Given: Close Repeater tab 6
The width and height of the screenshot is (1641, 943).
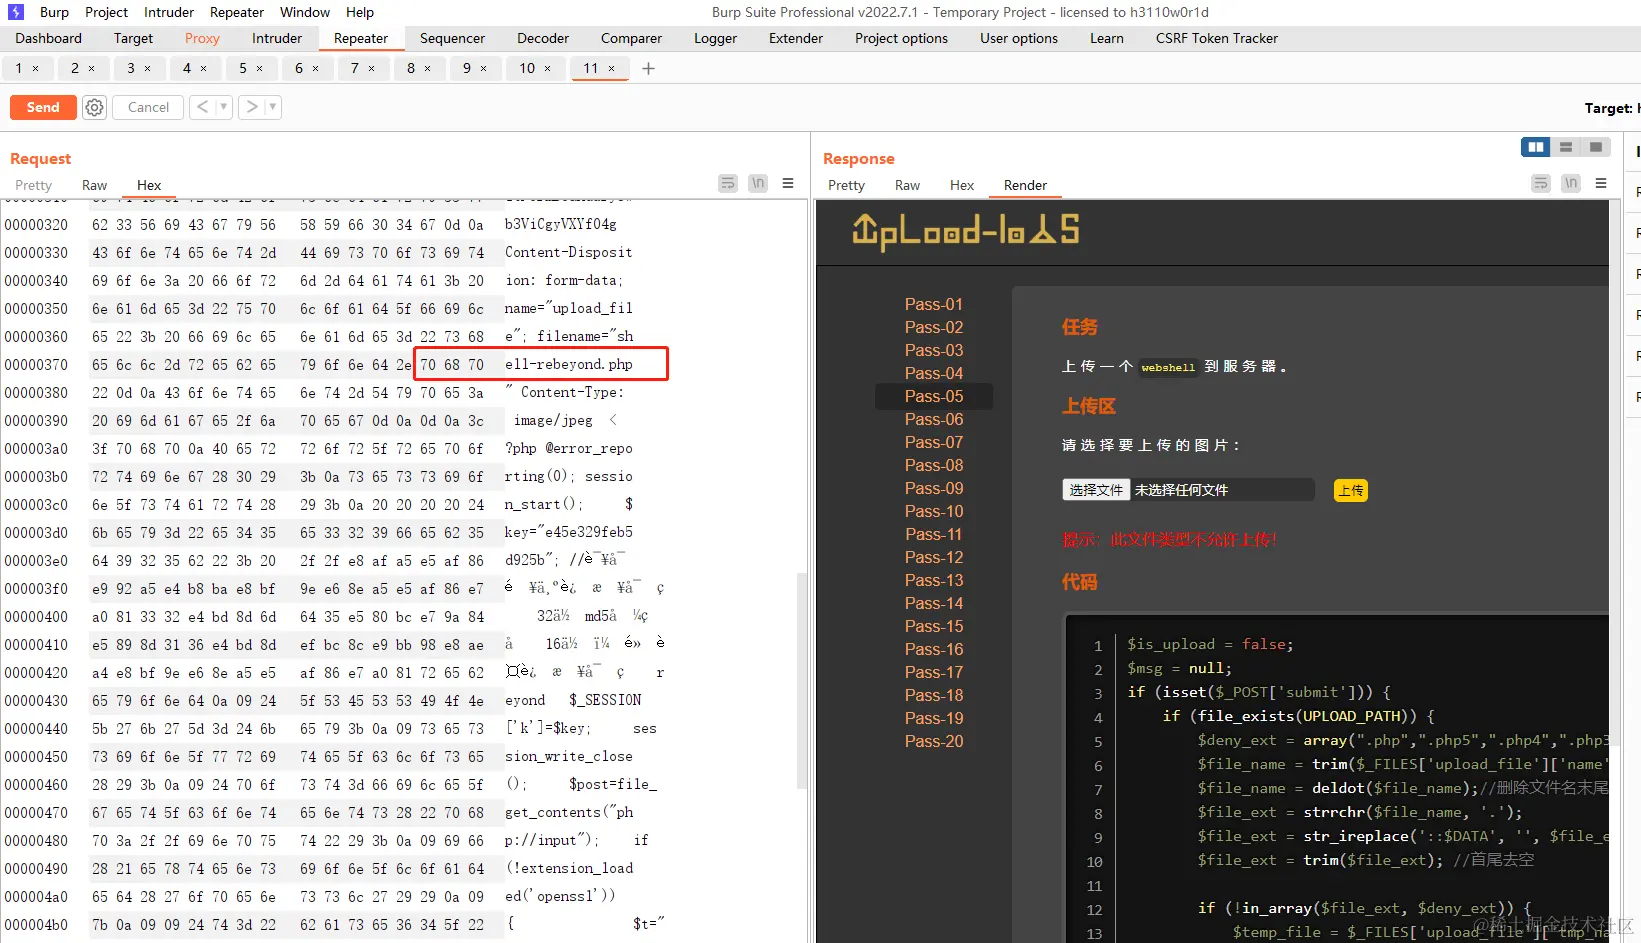Looking at the screenshot, I should (315, 68).
